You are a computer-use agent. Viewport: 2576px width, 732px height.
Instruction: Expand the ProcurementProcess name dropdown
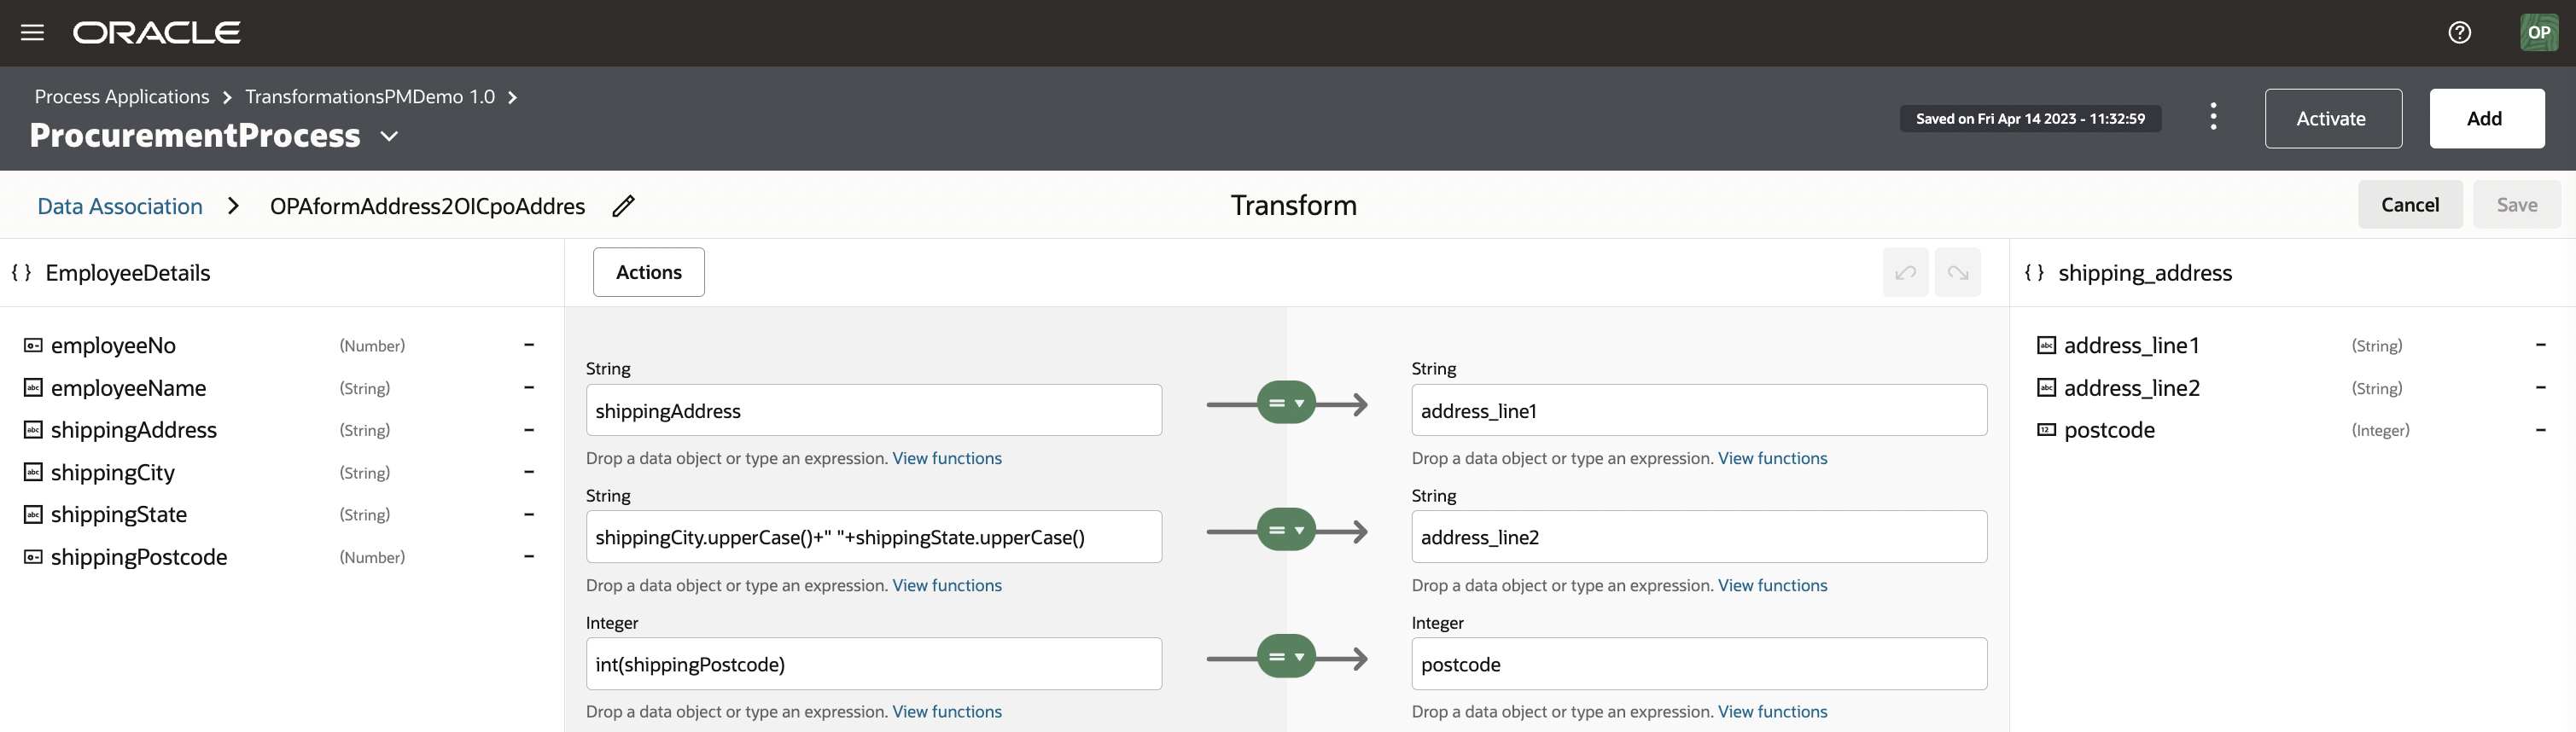coord(390,136)
